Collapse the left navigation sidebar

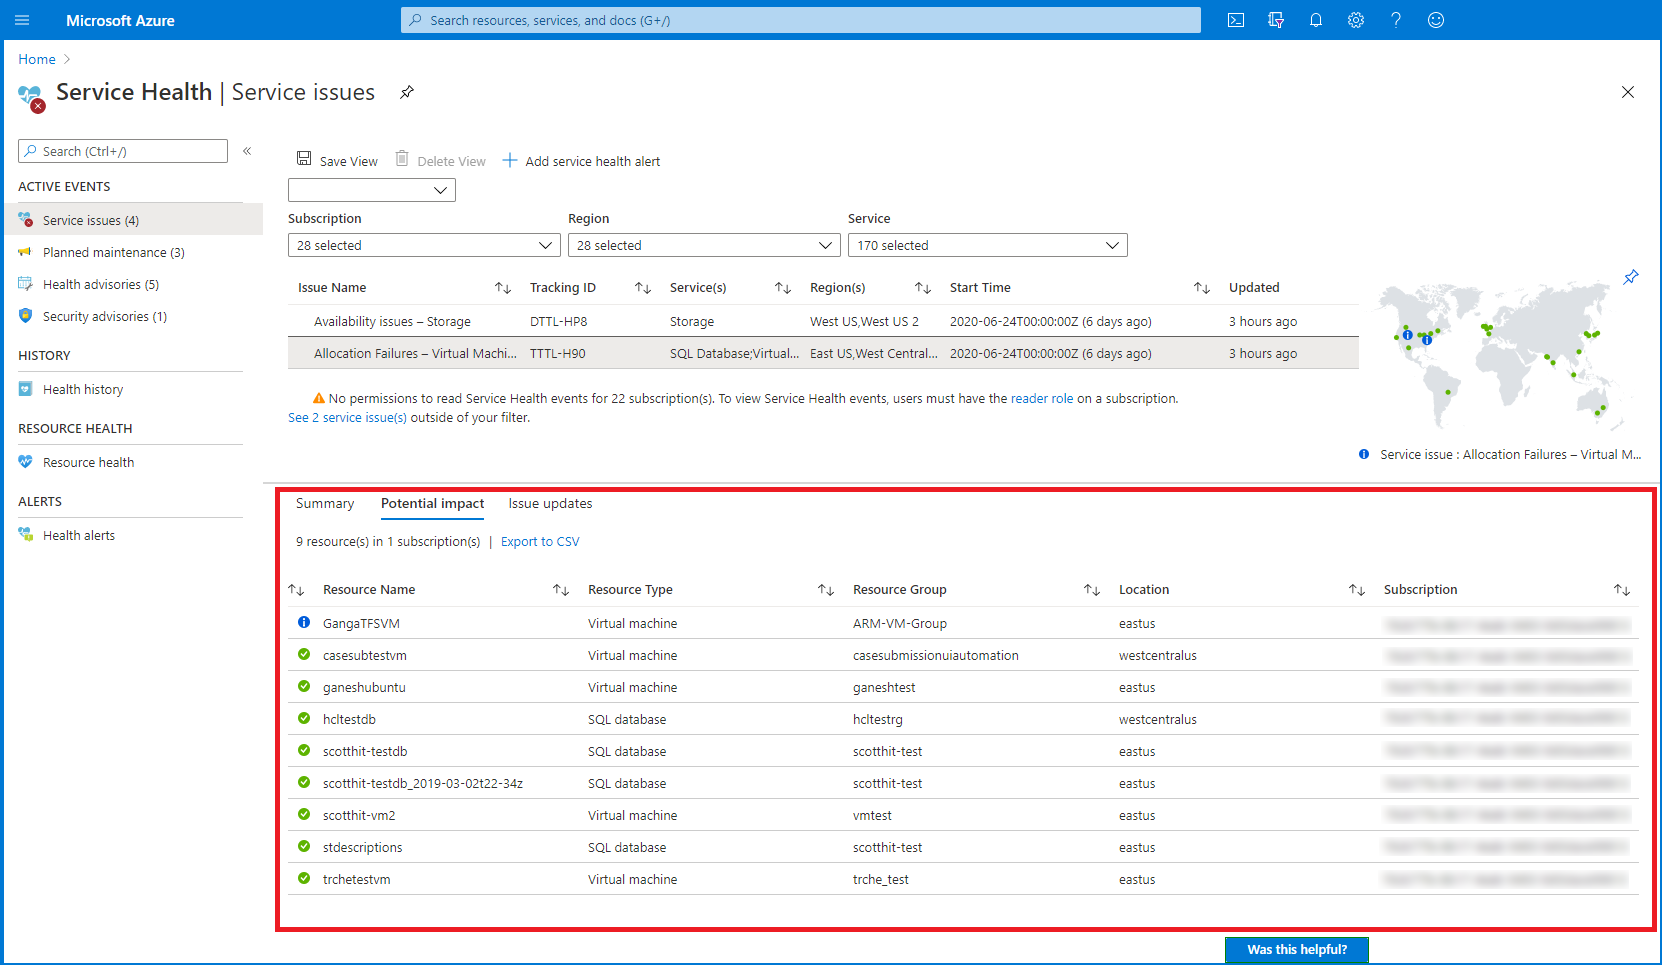click(x=247, y=151)
